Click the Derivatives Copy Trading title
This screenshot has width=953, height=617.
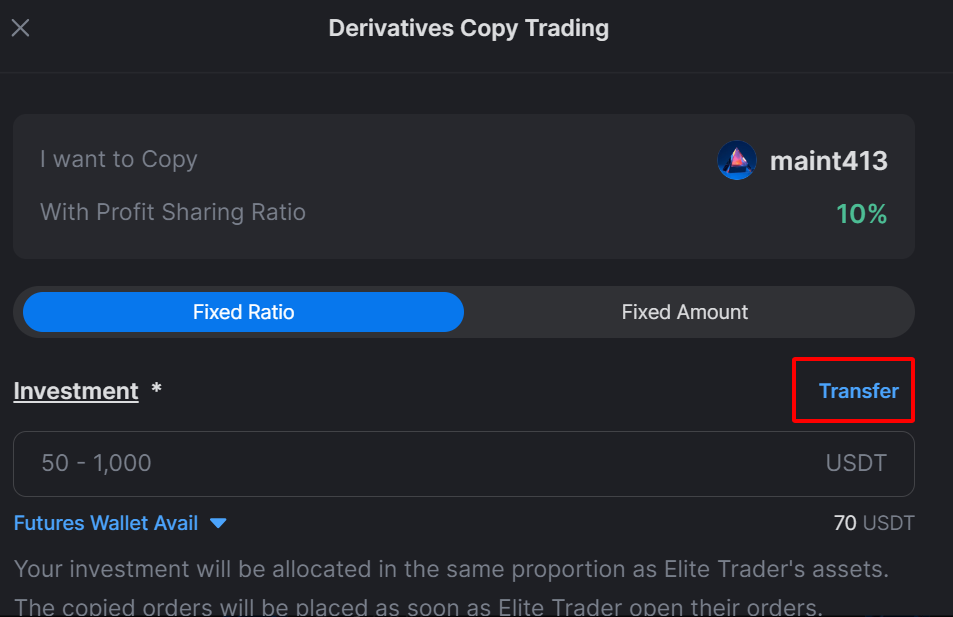pyautogui.click(x=469, y=29)
